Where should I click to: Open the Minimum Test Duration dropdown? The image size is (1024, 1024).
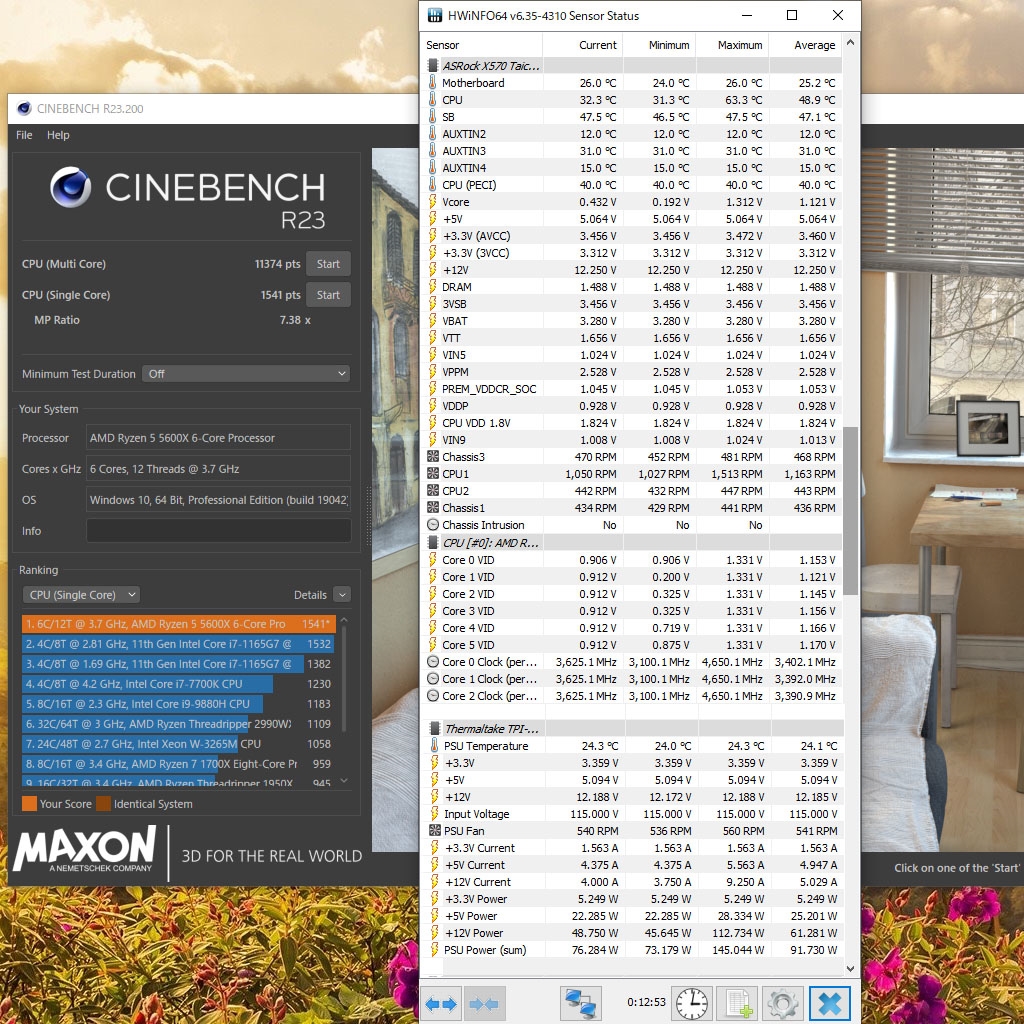pyautogui.click(x=245, y=373)
